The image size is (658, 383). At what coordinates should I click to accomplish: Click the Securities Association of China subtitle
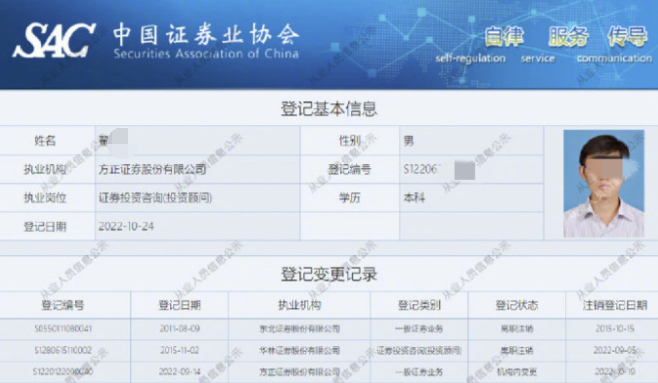tap(206, 54)
